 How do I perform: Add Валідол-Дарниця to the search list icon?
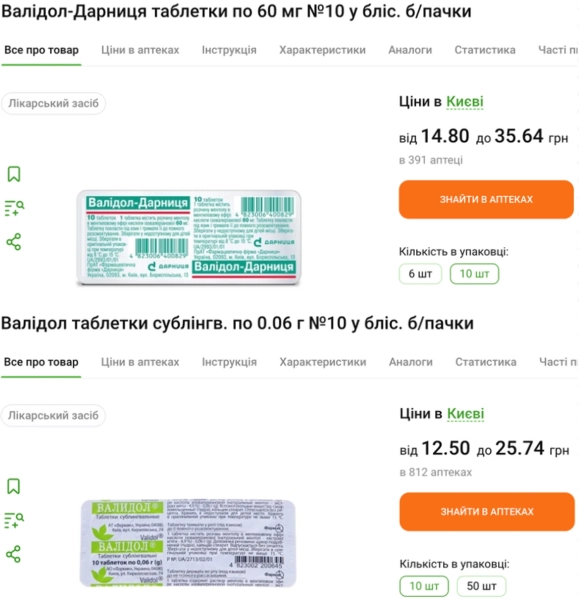(15, 208)
